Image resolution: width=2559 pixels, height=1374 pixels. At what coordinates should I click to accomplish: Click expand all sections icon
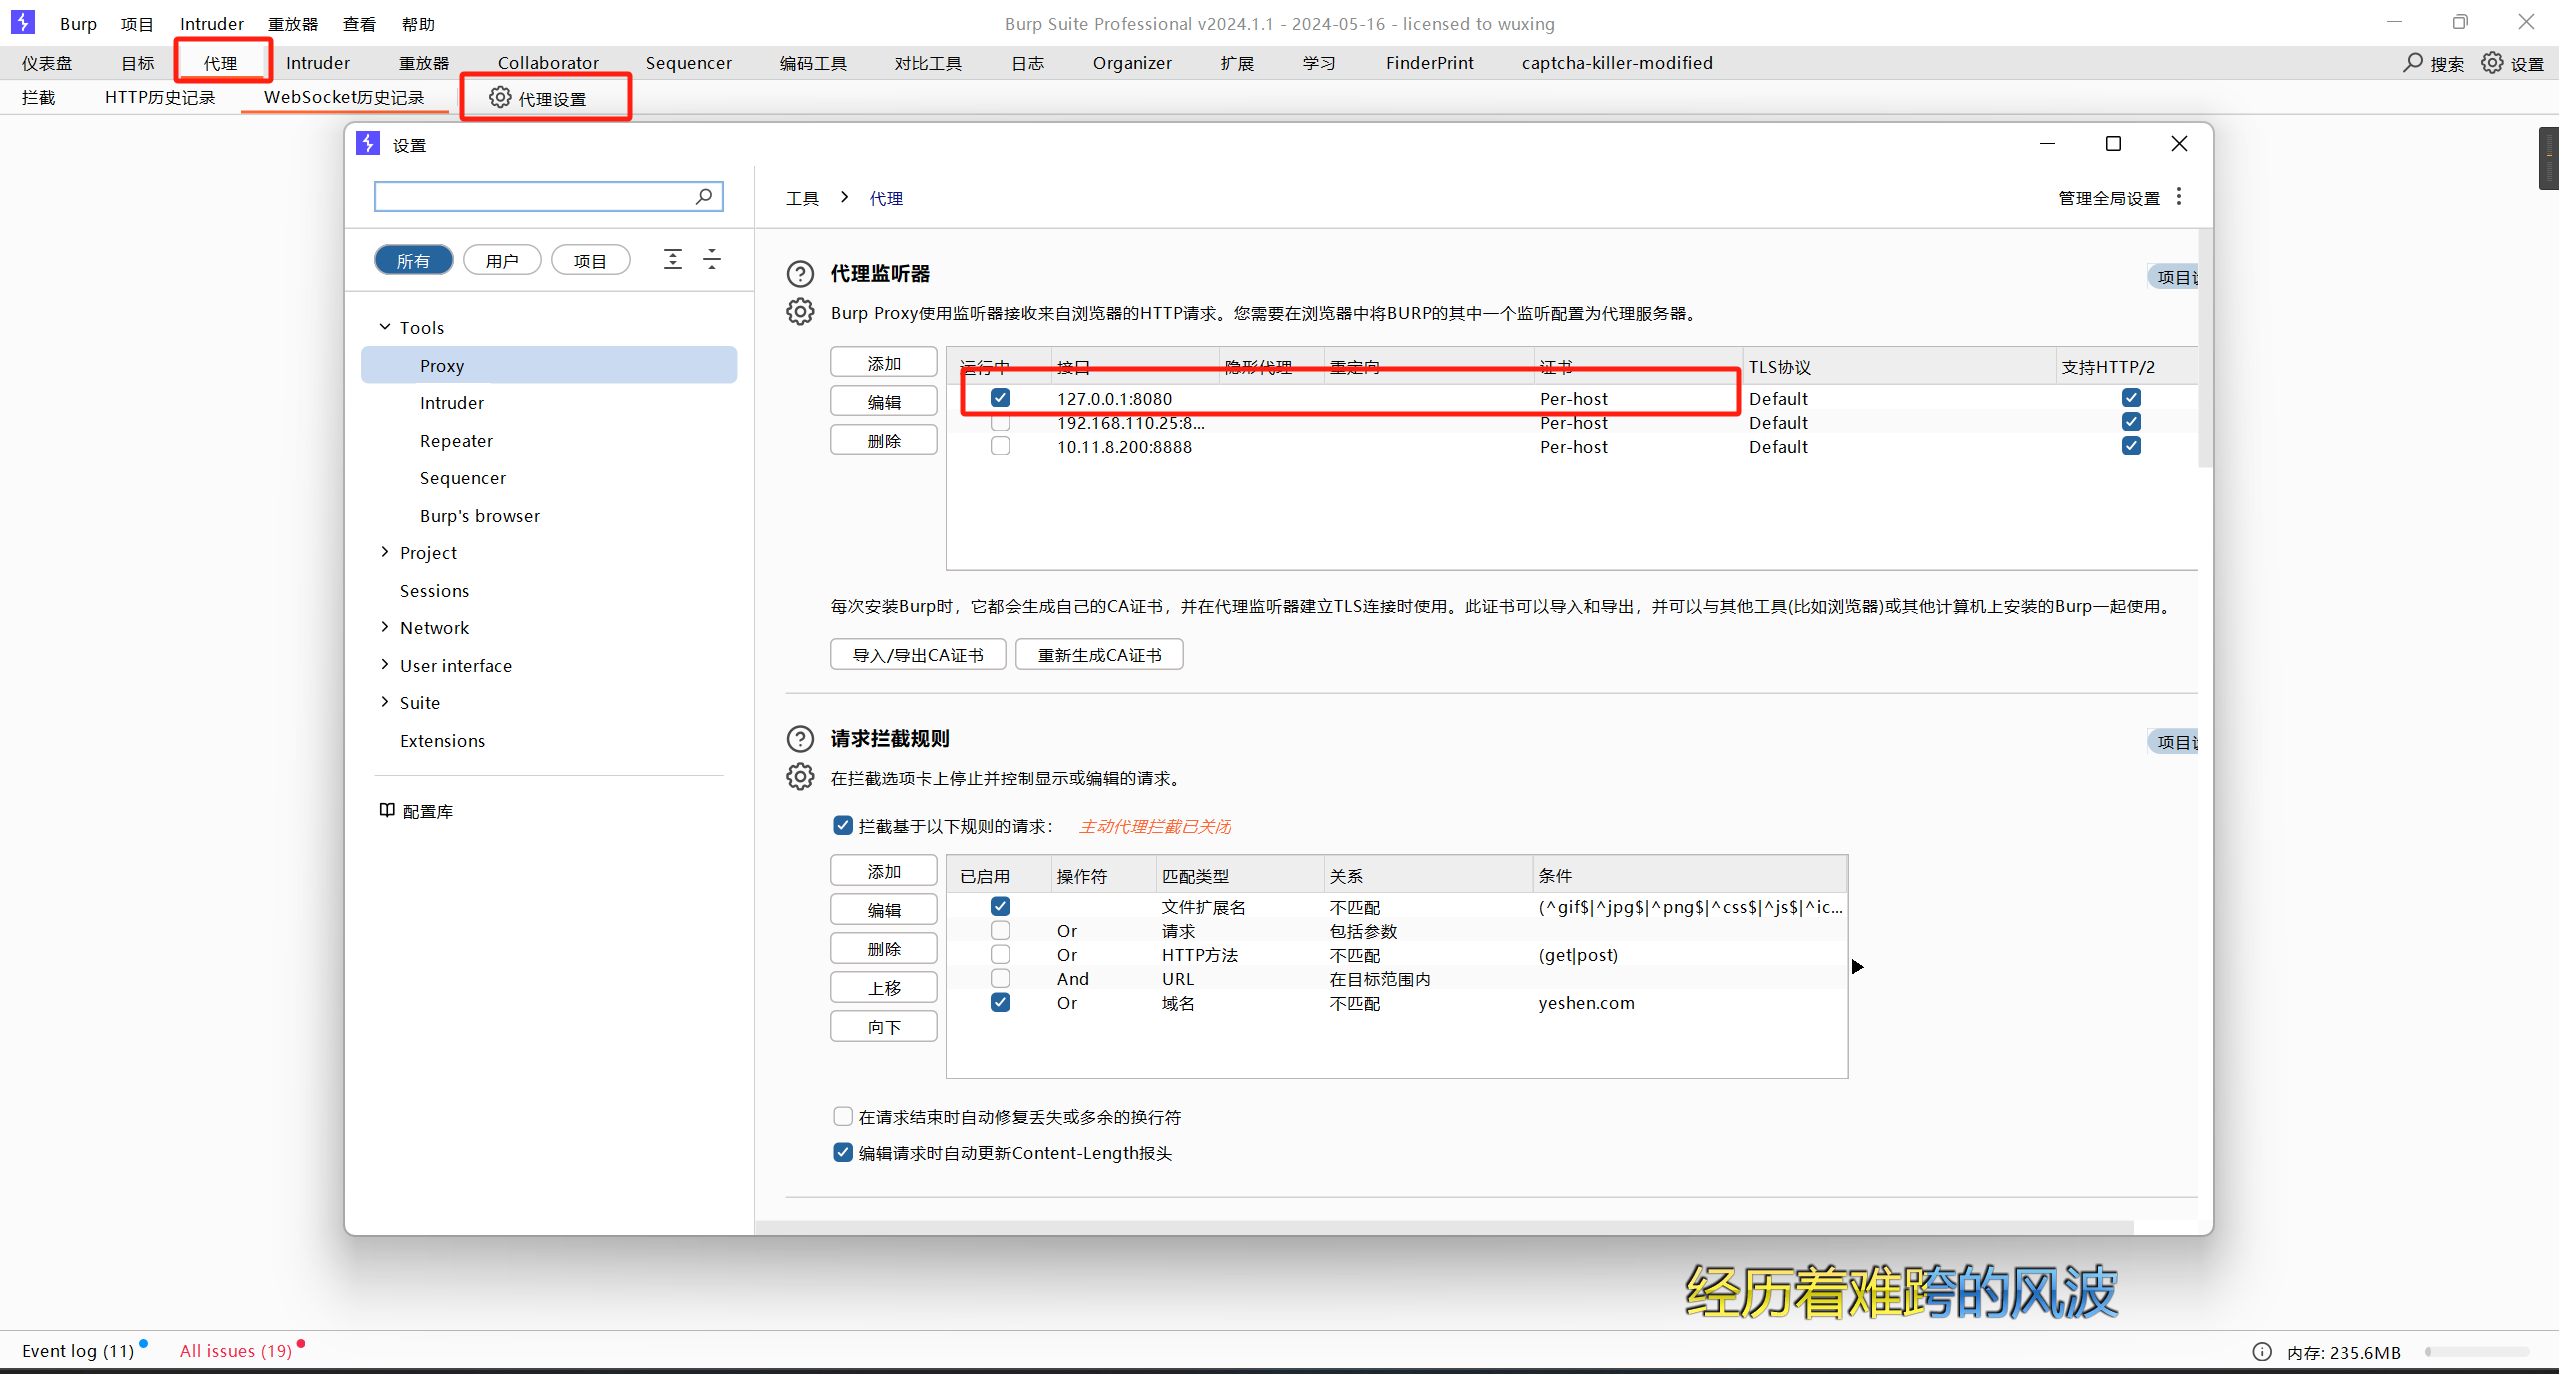(x=673, y=260)
